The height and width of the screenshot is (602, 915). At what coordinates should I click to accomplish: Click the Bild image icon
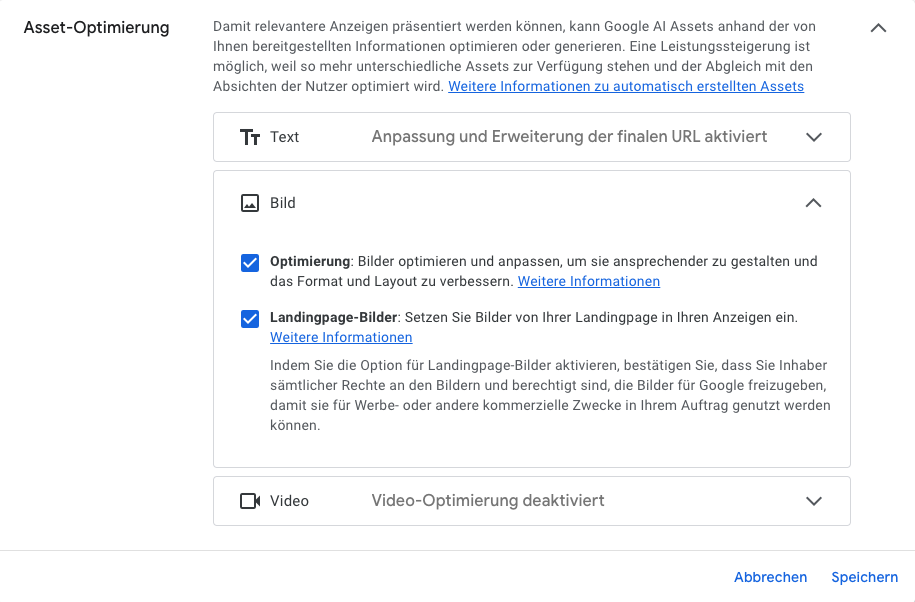[250, 203]
